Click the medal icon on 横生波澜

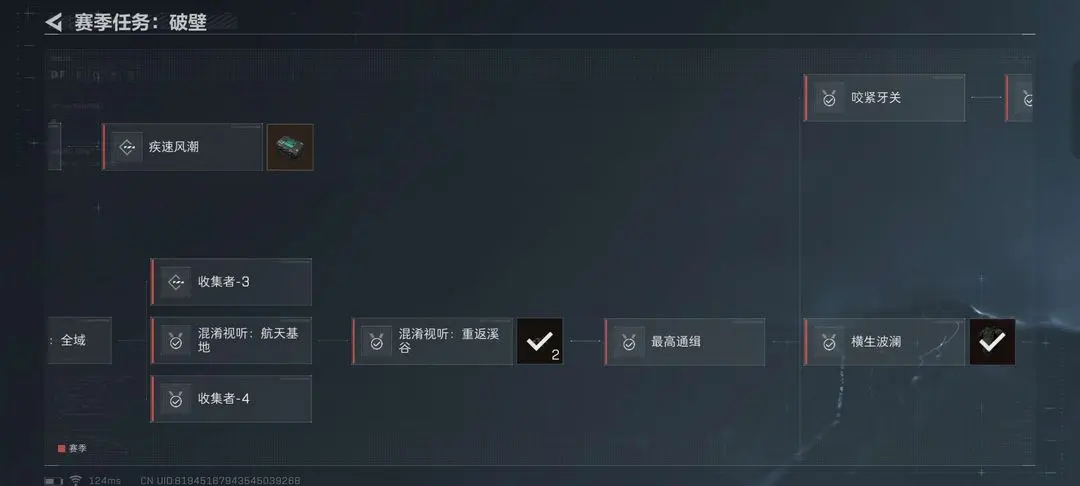pos(829,341)
